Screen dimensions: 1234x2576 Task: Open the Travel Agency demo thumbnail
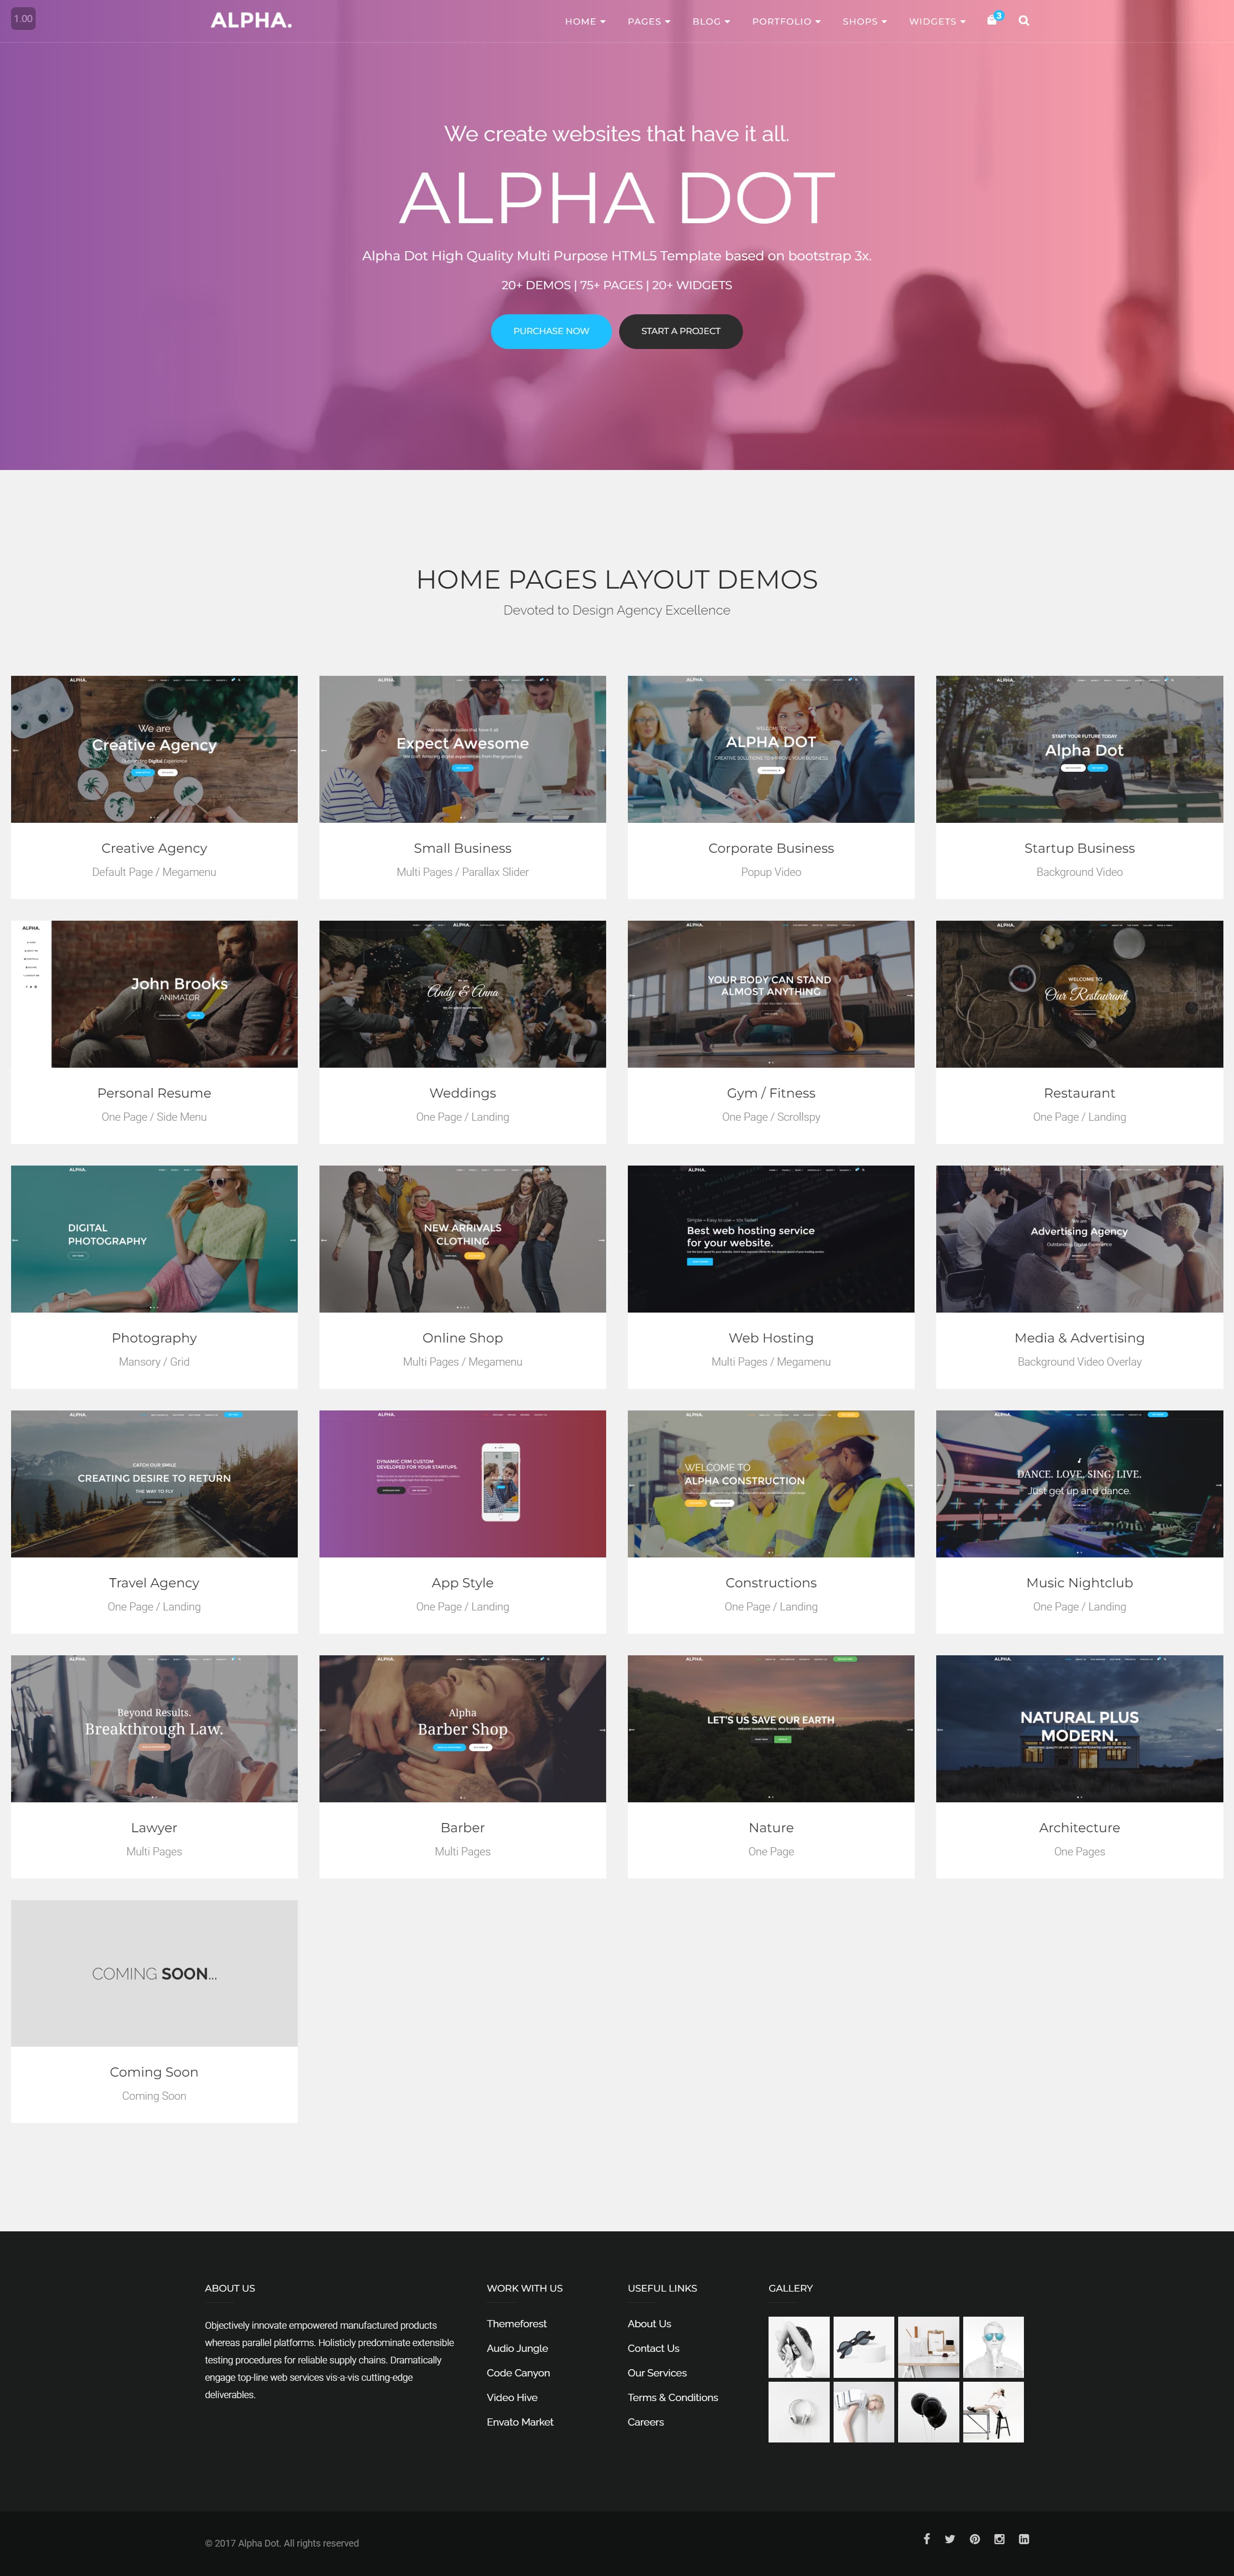coord(154,1484)
